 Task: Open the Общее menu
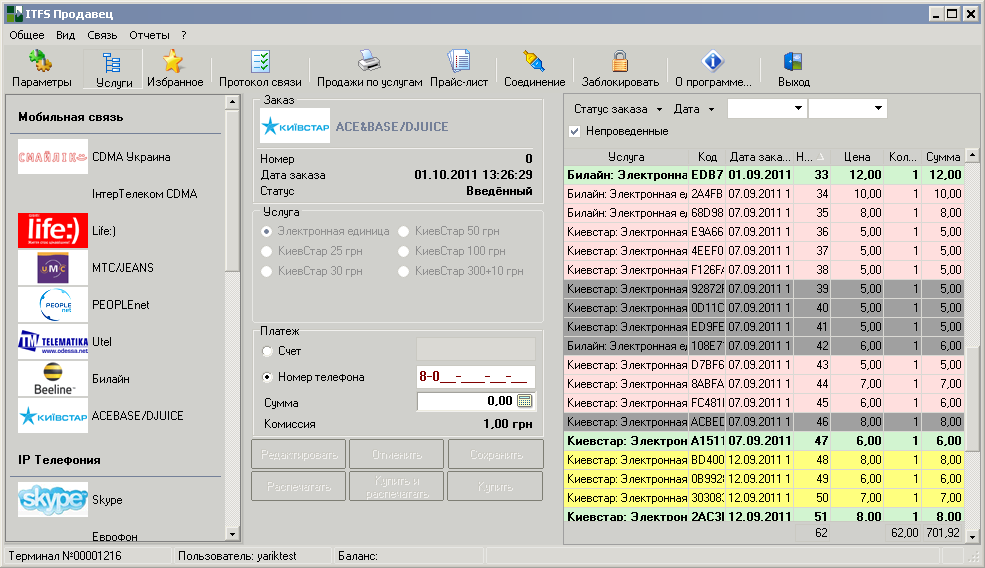[x=26, y=35]
